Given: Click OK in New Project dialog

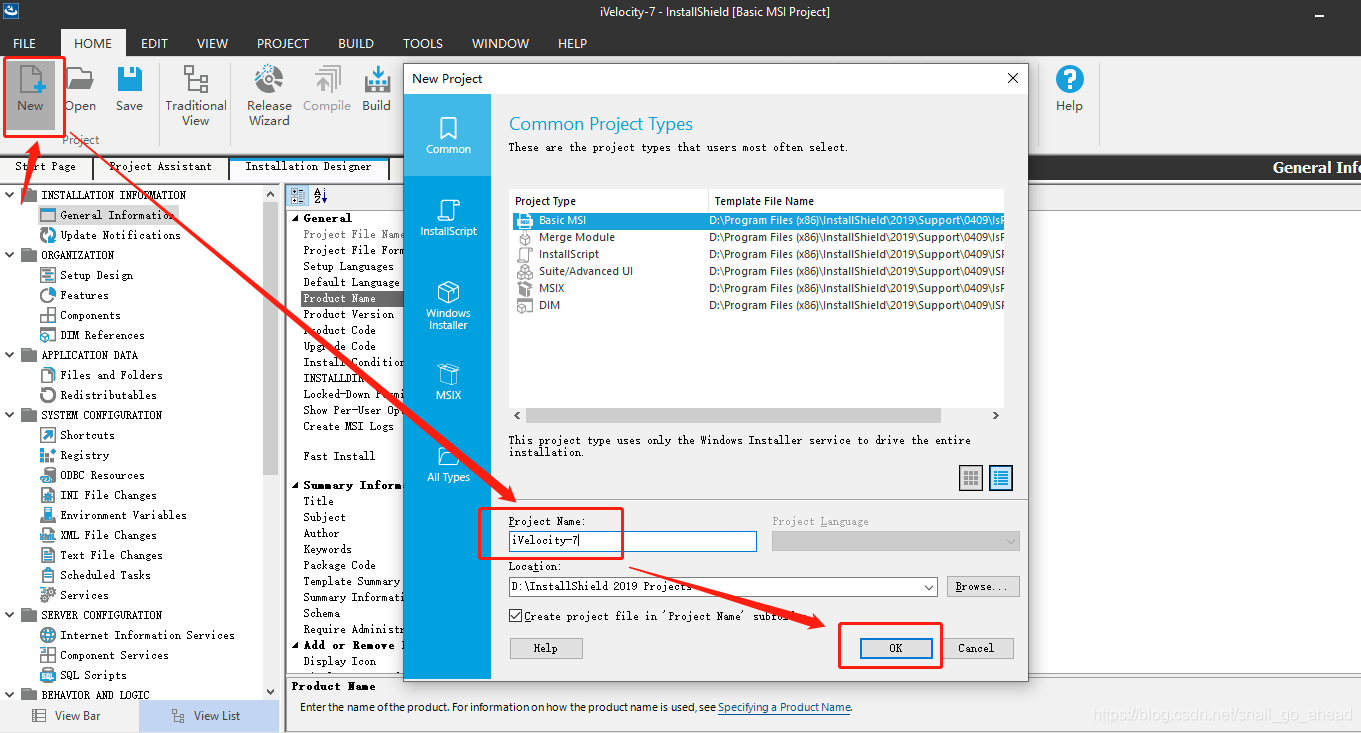Looking at the screenshot, I should coord(895,648).
